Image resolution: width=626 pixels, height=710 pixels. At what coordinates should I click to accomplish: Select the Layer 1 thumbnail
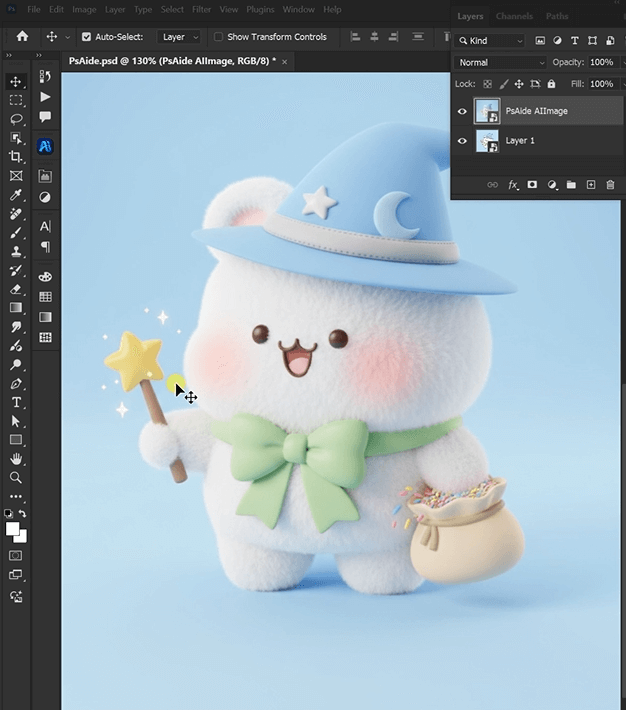(x=487, y=141)
